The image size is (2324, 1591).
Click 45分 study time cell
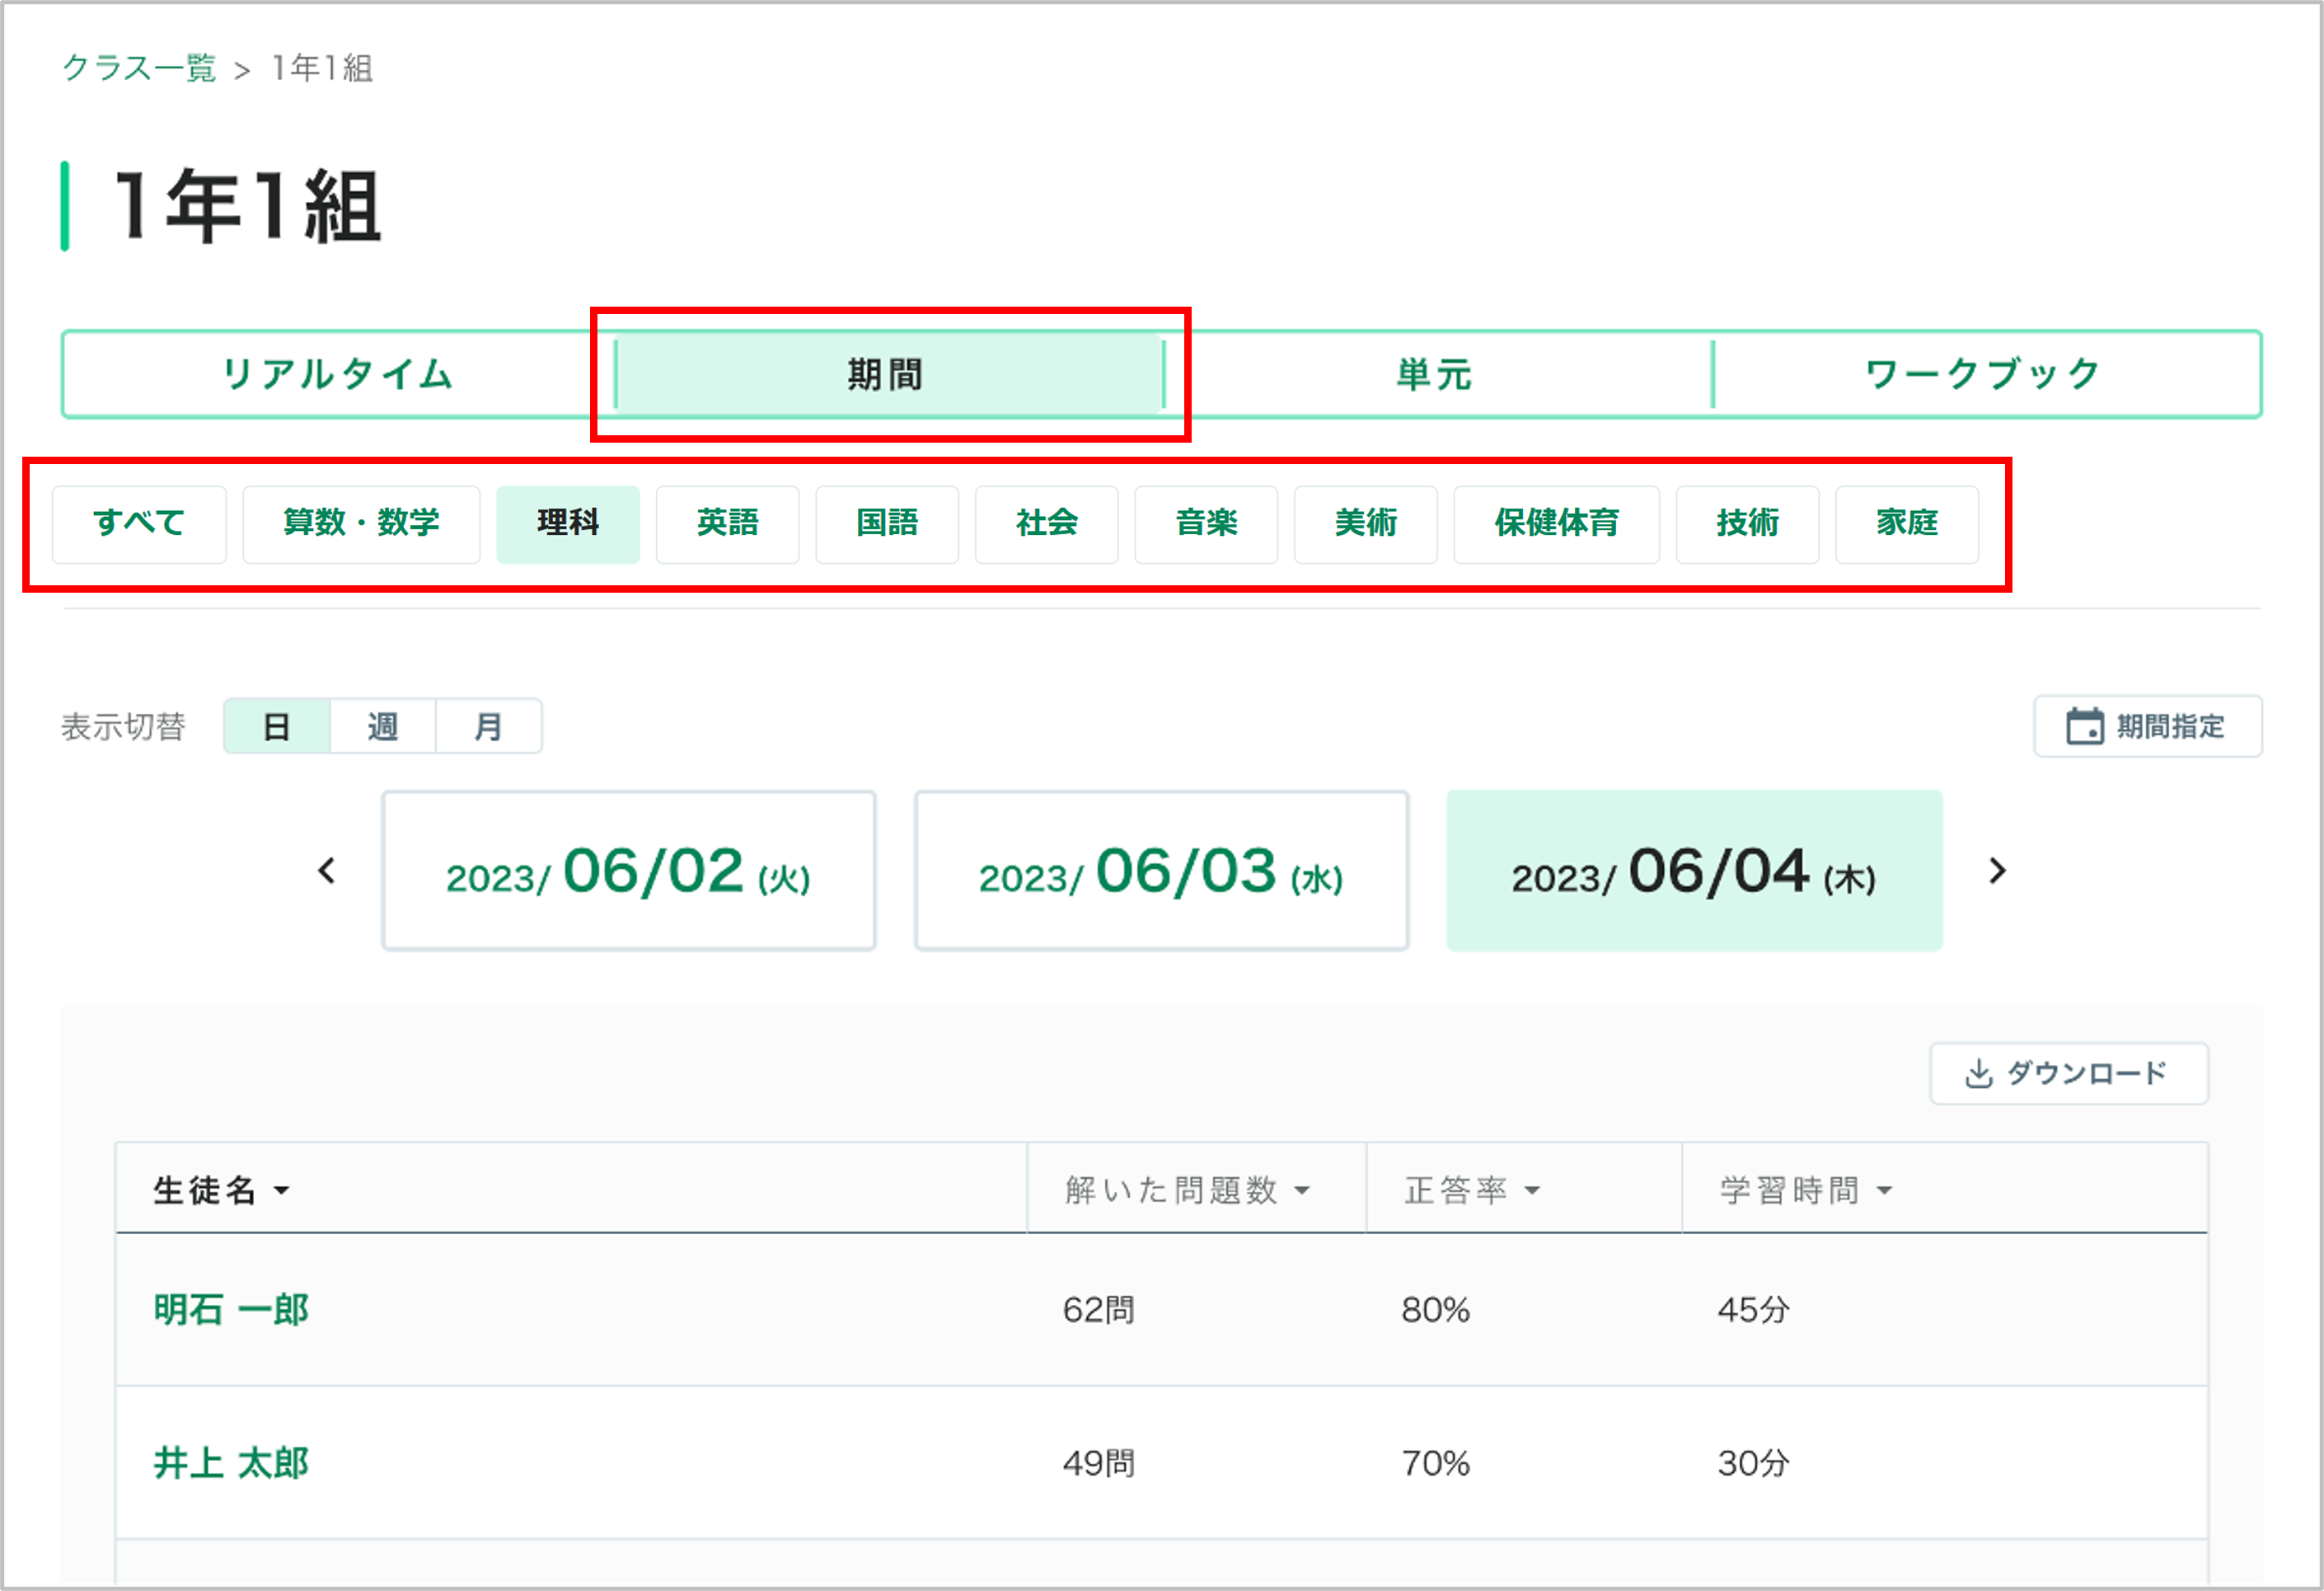1753,1310
